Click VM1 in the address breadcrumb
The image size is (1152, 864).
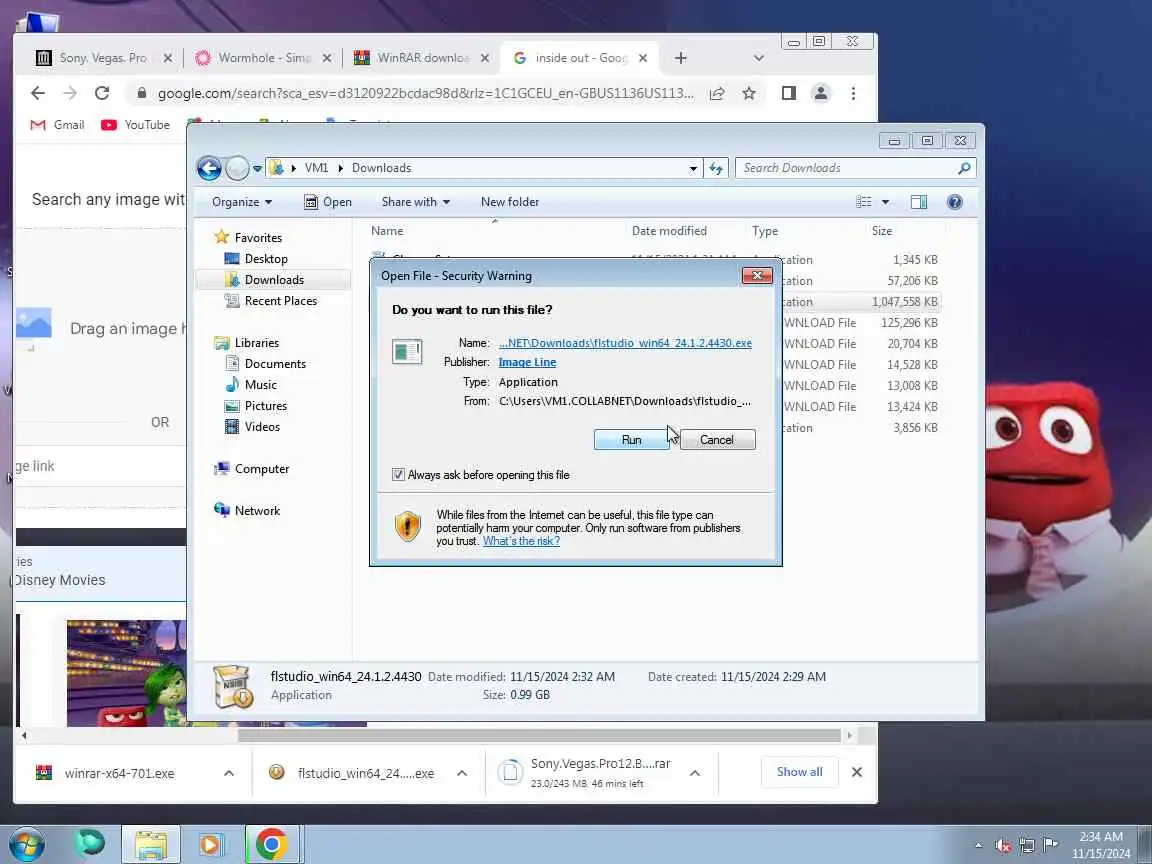tap(316, 168)
